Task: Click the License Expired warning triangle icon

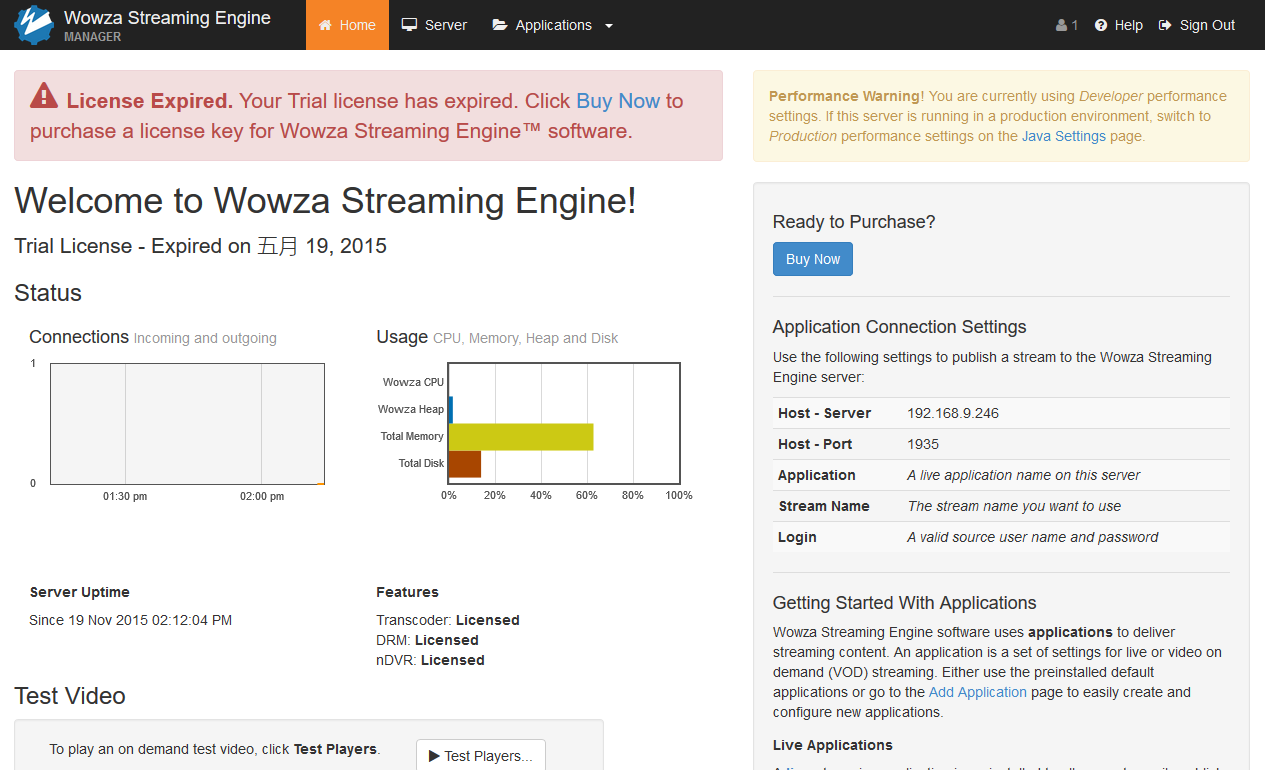Action: (44, 96)
